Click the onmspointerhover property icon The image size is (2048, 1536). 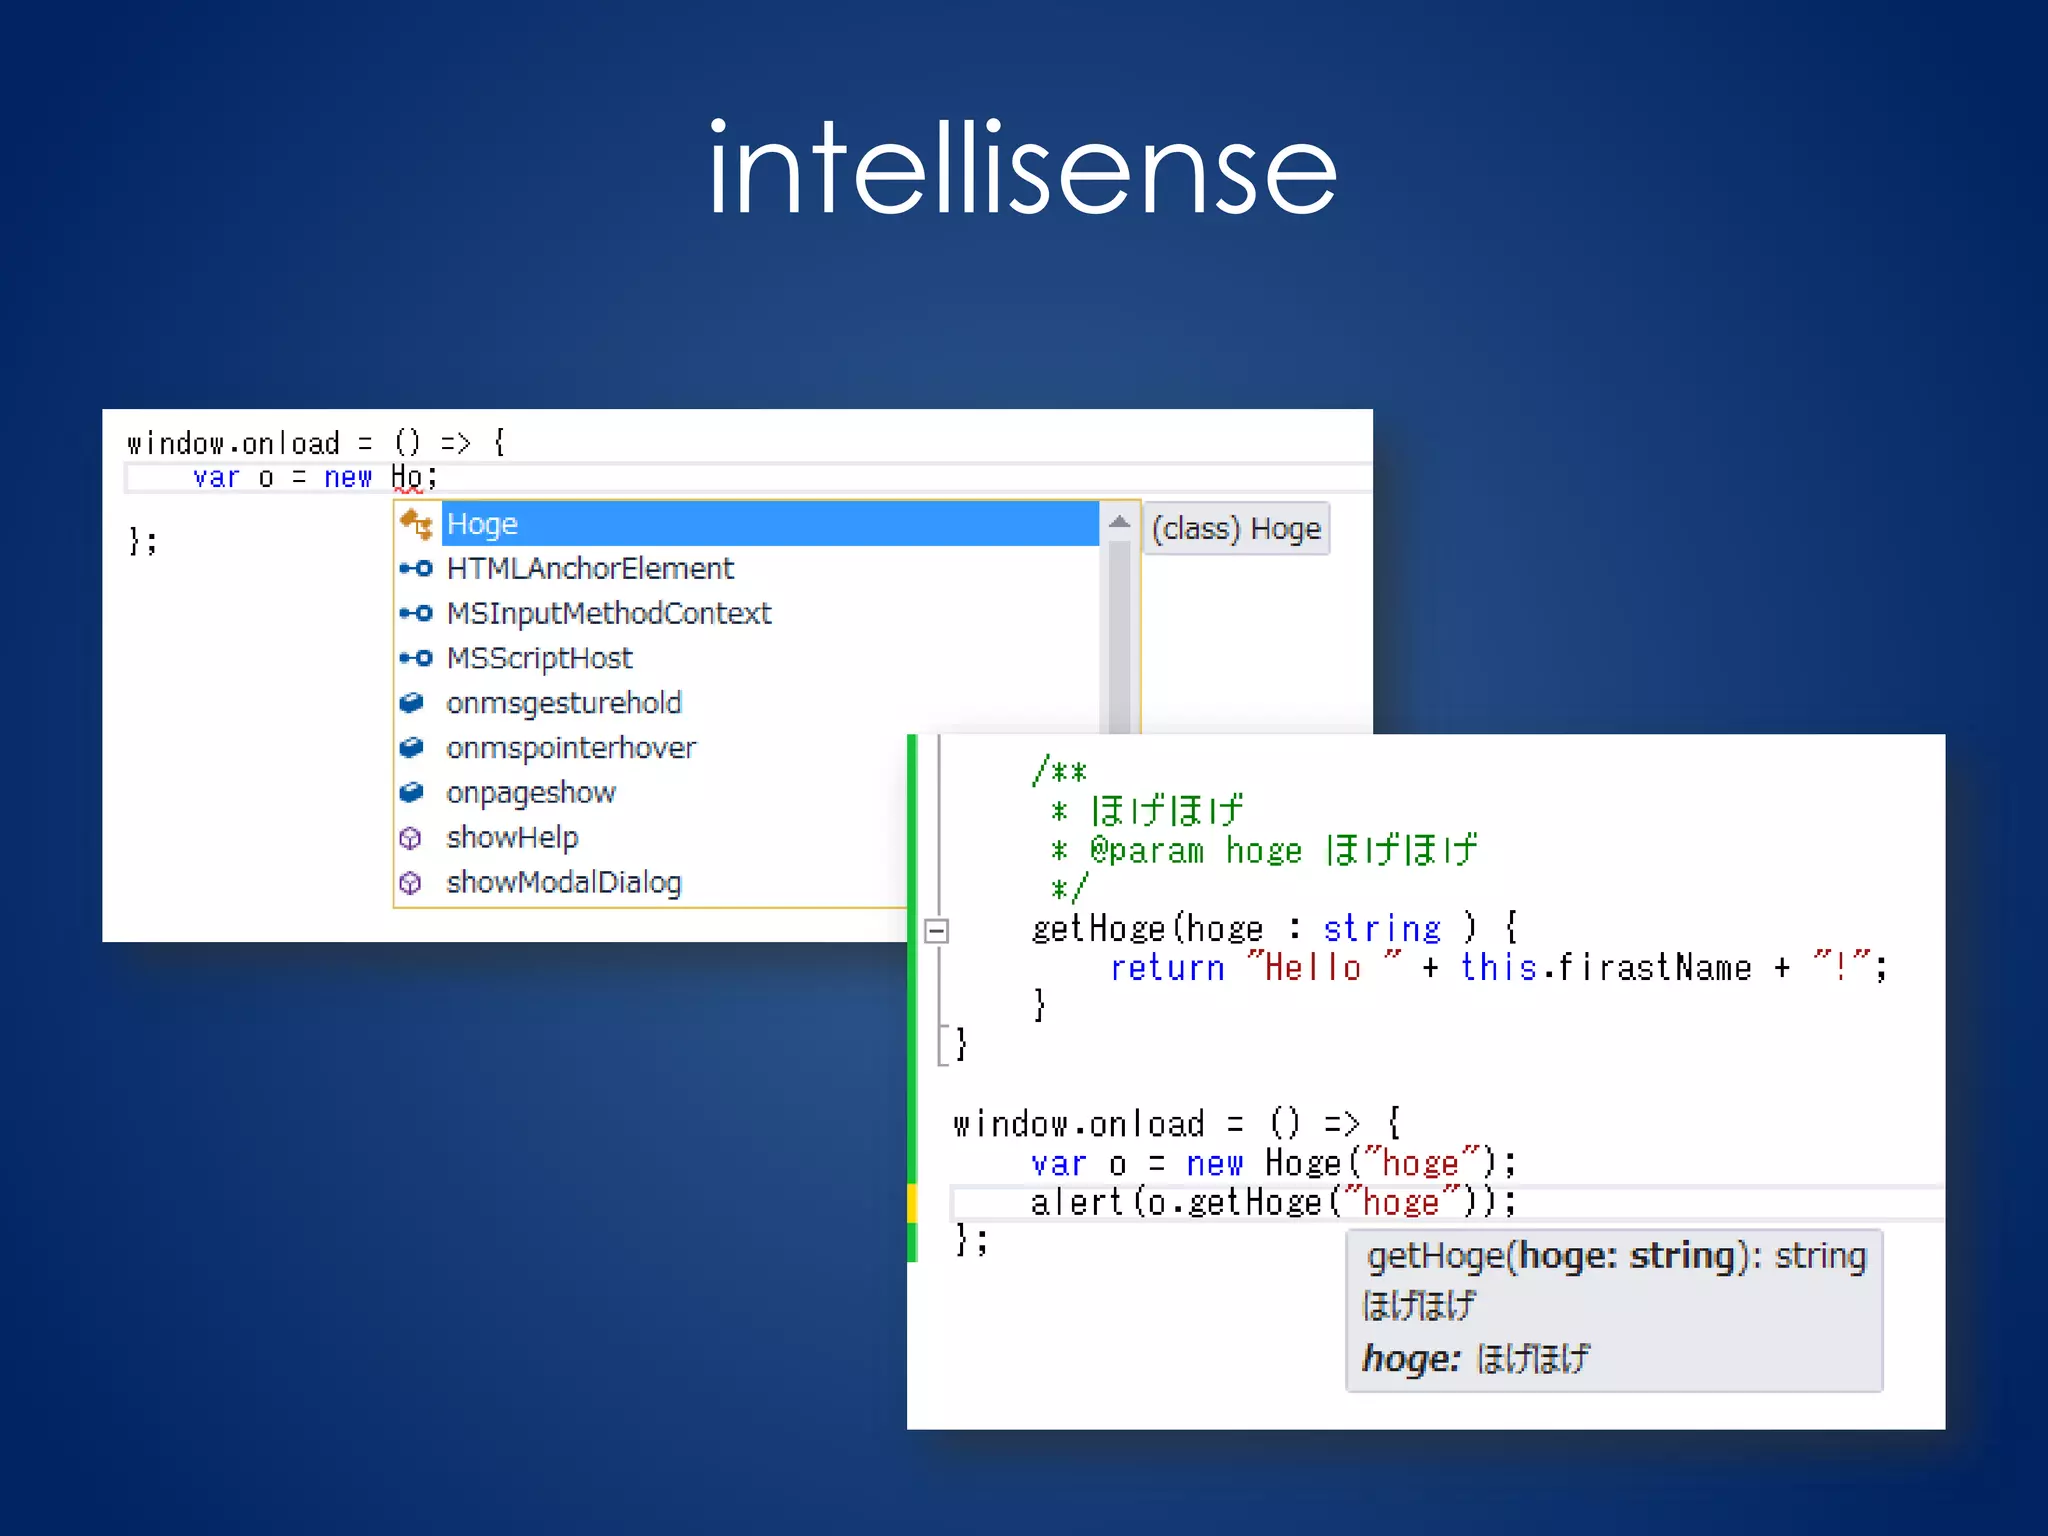(412, 748)
